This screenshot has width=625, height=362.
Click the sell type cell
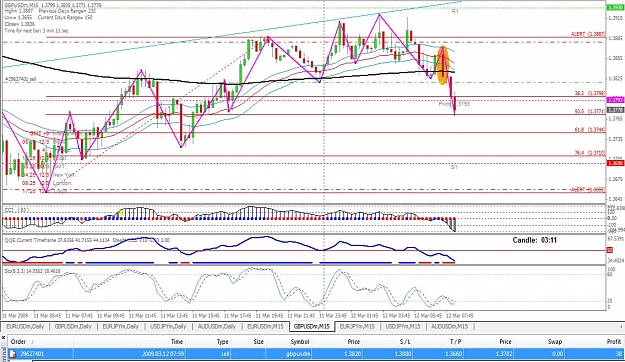tap(224, 354)
